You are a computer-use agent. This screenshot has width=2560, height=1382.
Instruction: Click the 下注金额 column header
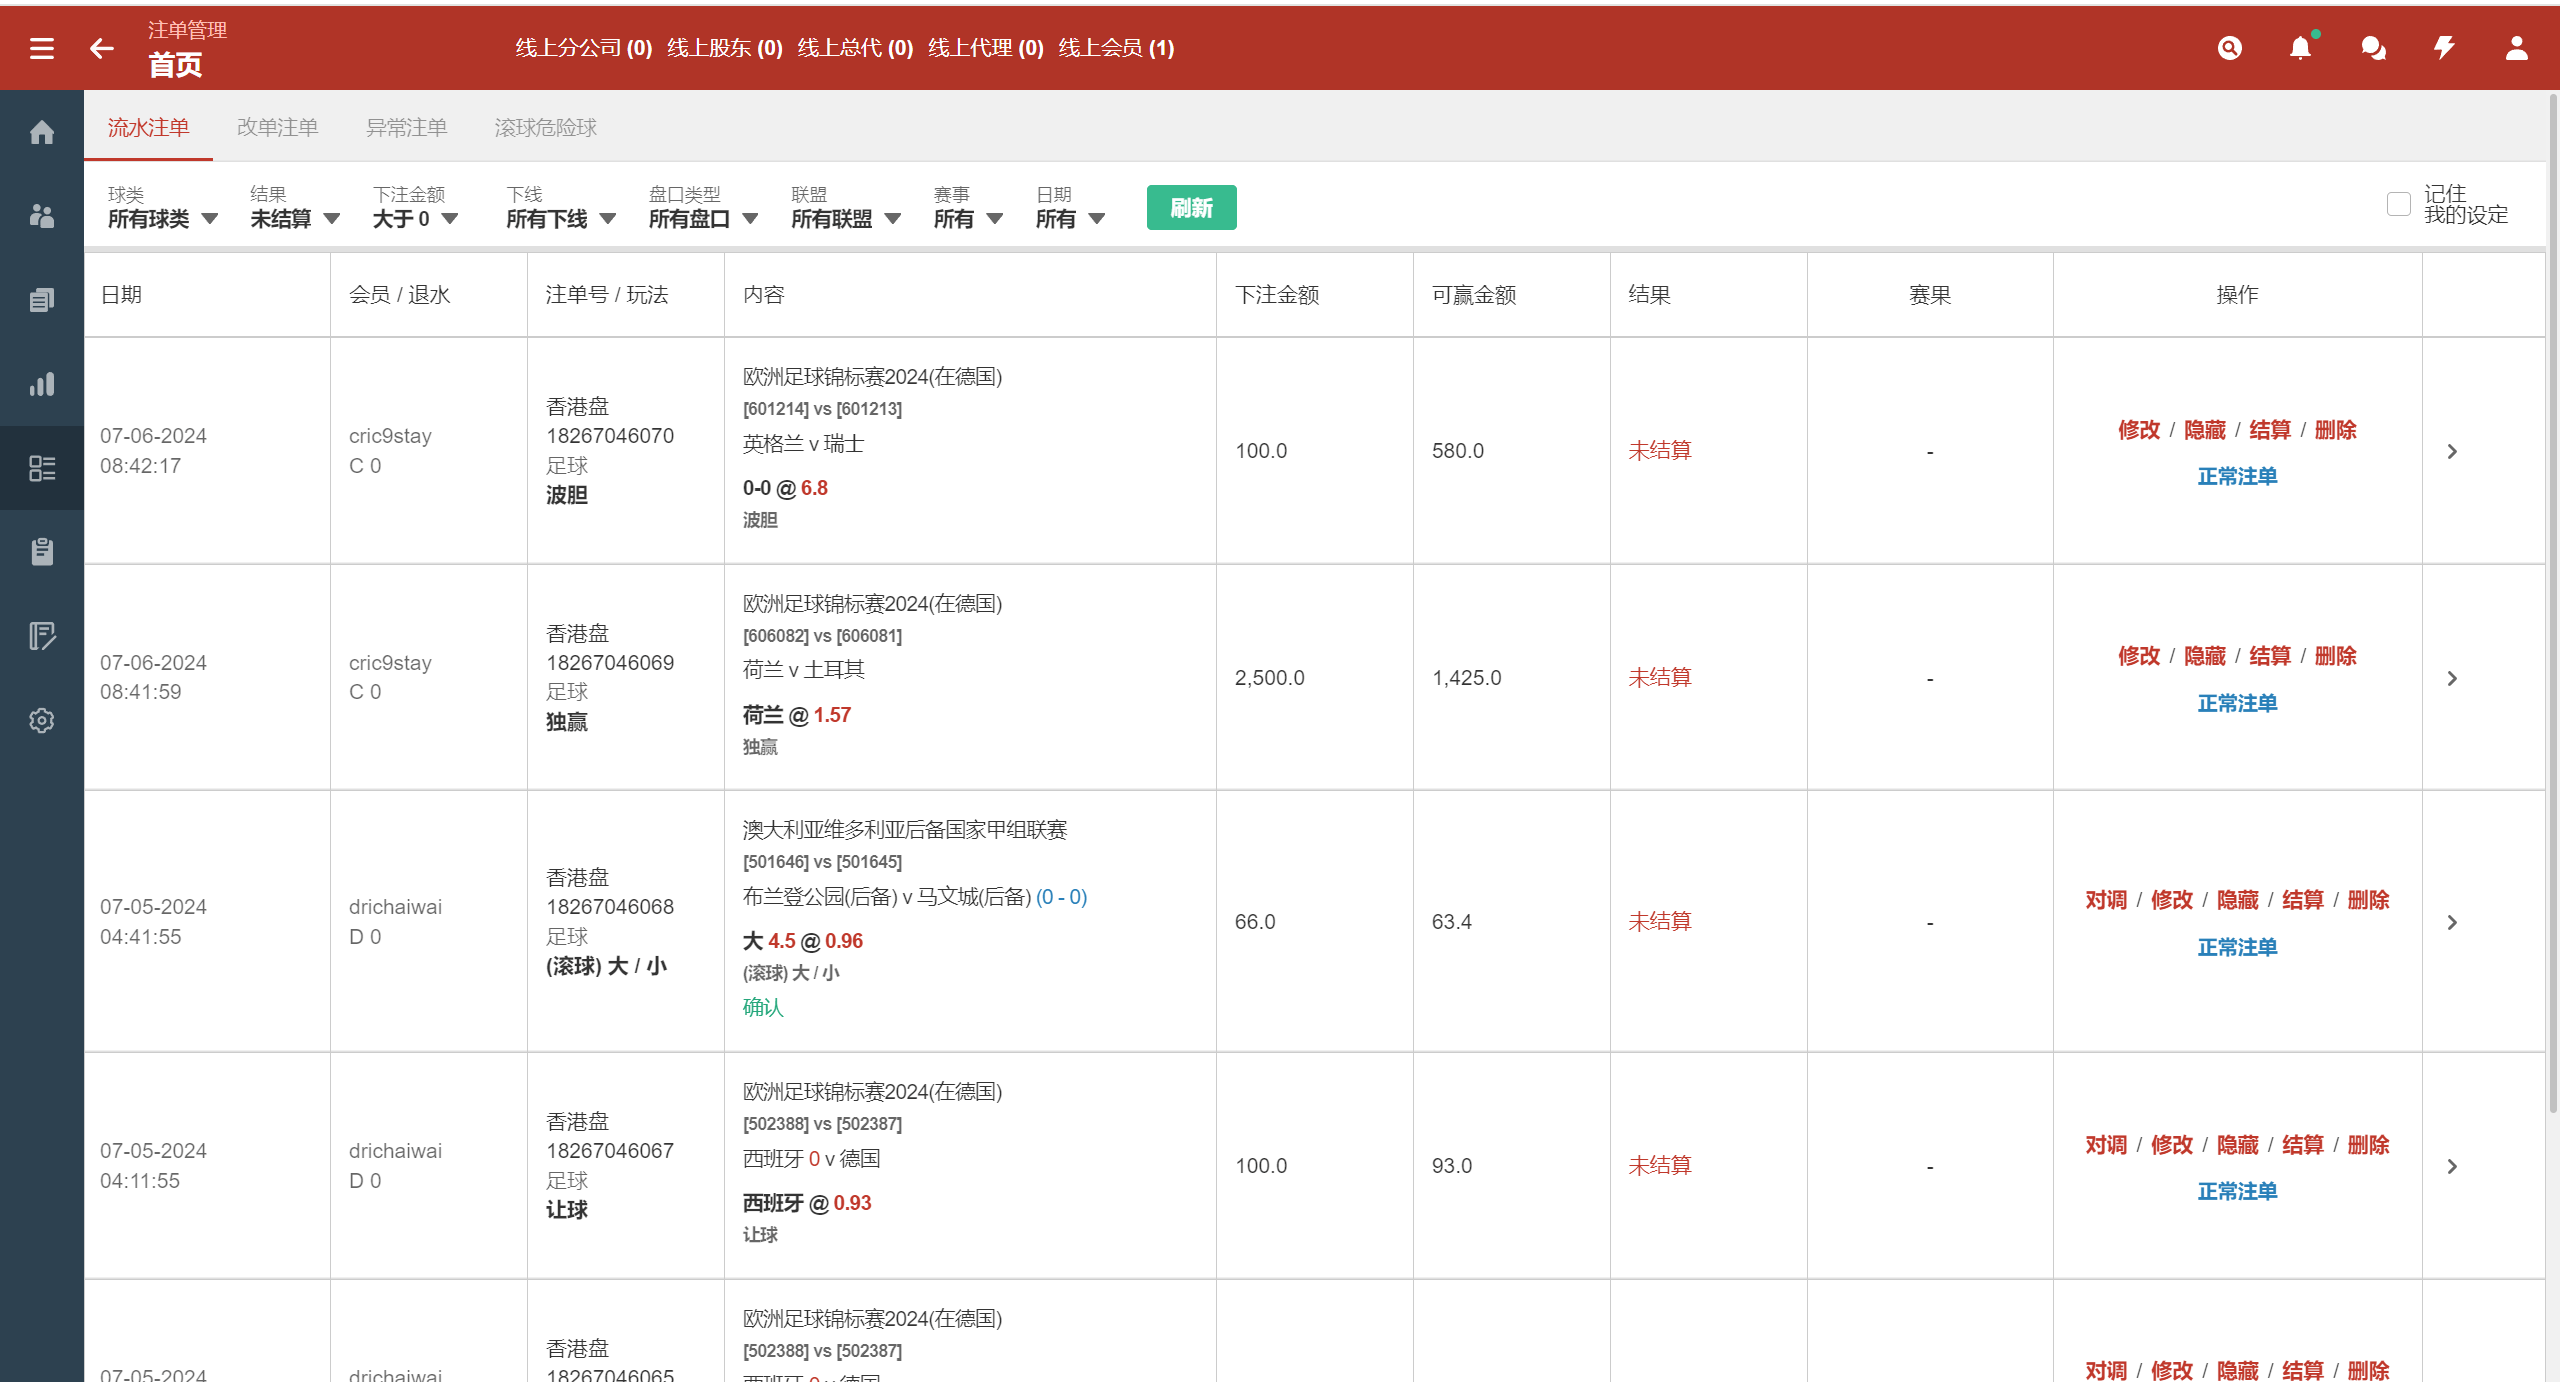pos(1277,295)
